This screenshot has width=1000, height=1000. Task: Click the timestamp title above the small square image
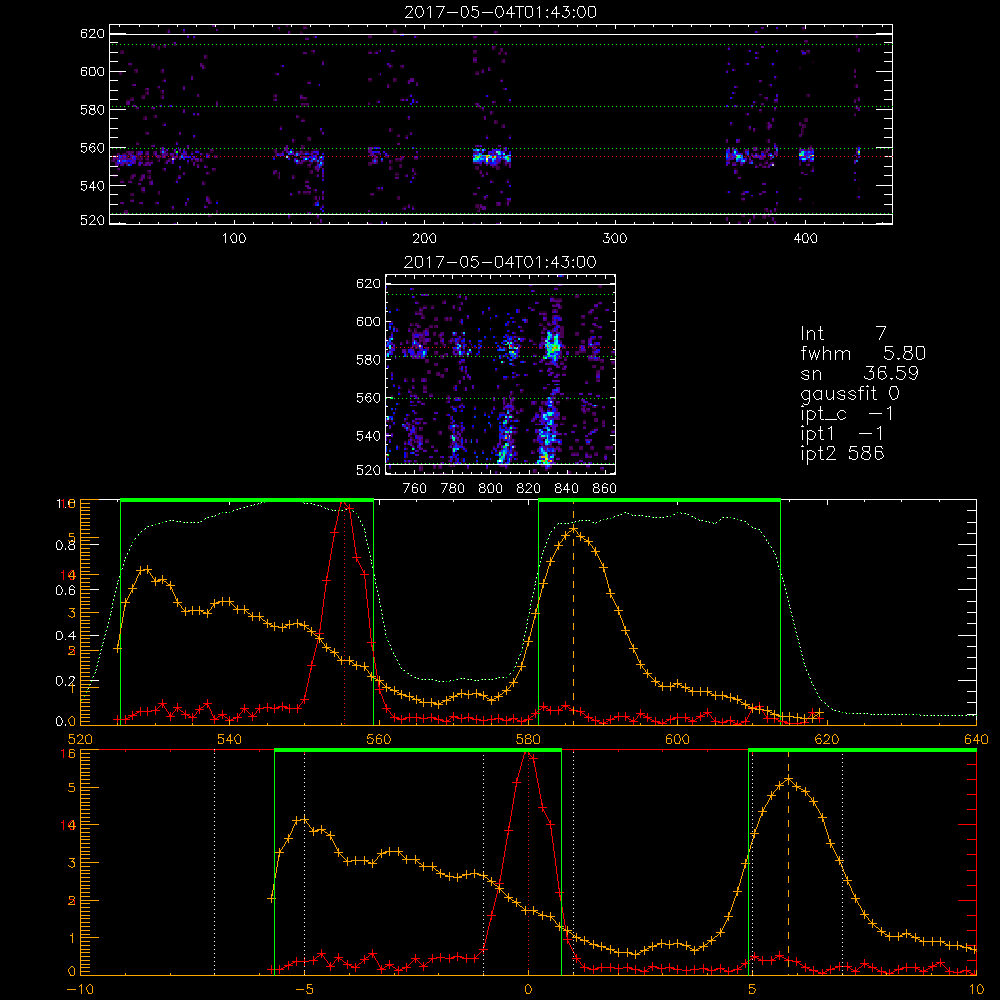[501, 262]
